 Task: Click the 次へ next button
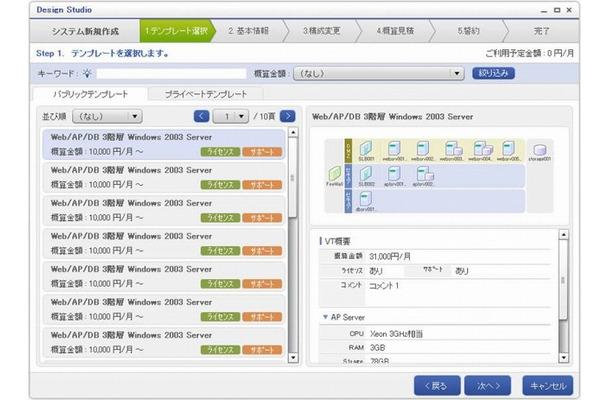point(488,386)
